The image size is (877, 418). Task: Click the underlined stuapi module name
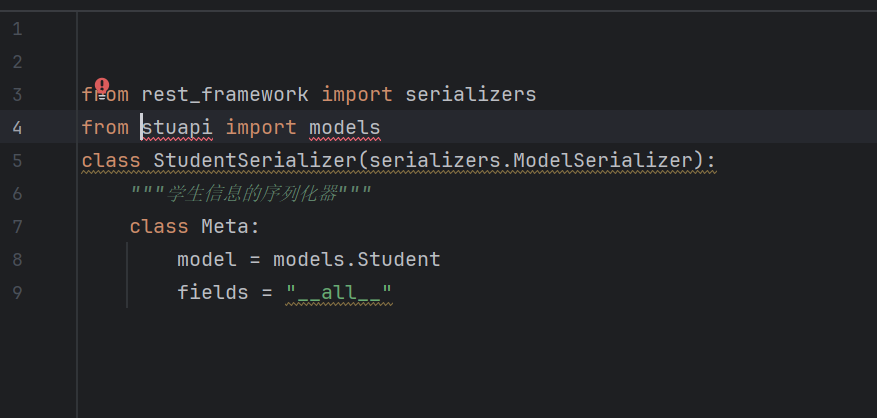point(177,128)
